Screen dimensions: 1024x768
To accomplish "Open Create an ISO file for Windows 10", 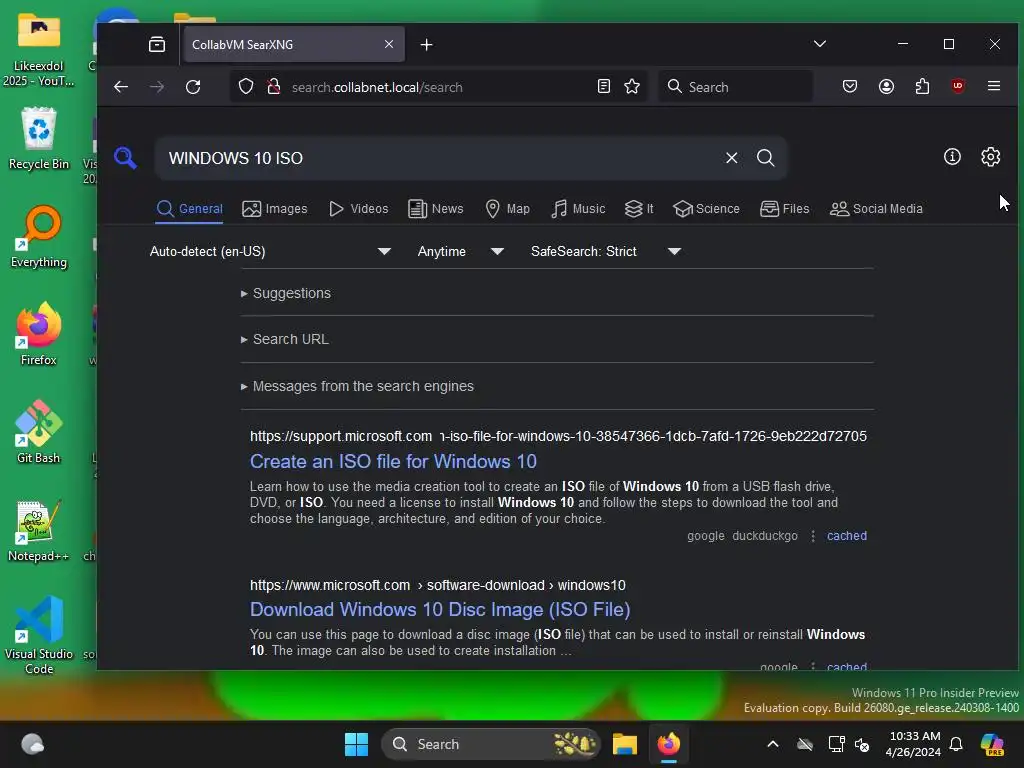I will pos(393,462).
